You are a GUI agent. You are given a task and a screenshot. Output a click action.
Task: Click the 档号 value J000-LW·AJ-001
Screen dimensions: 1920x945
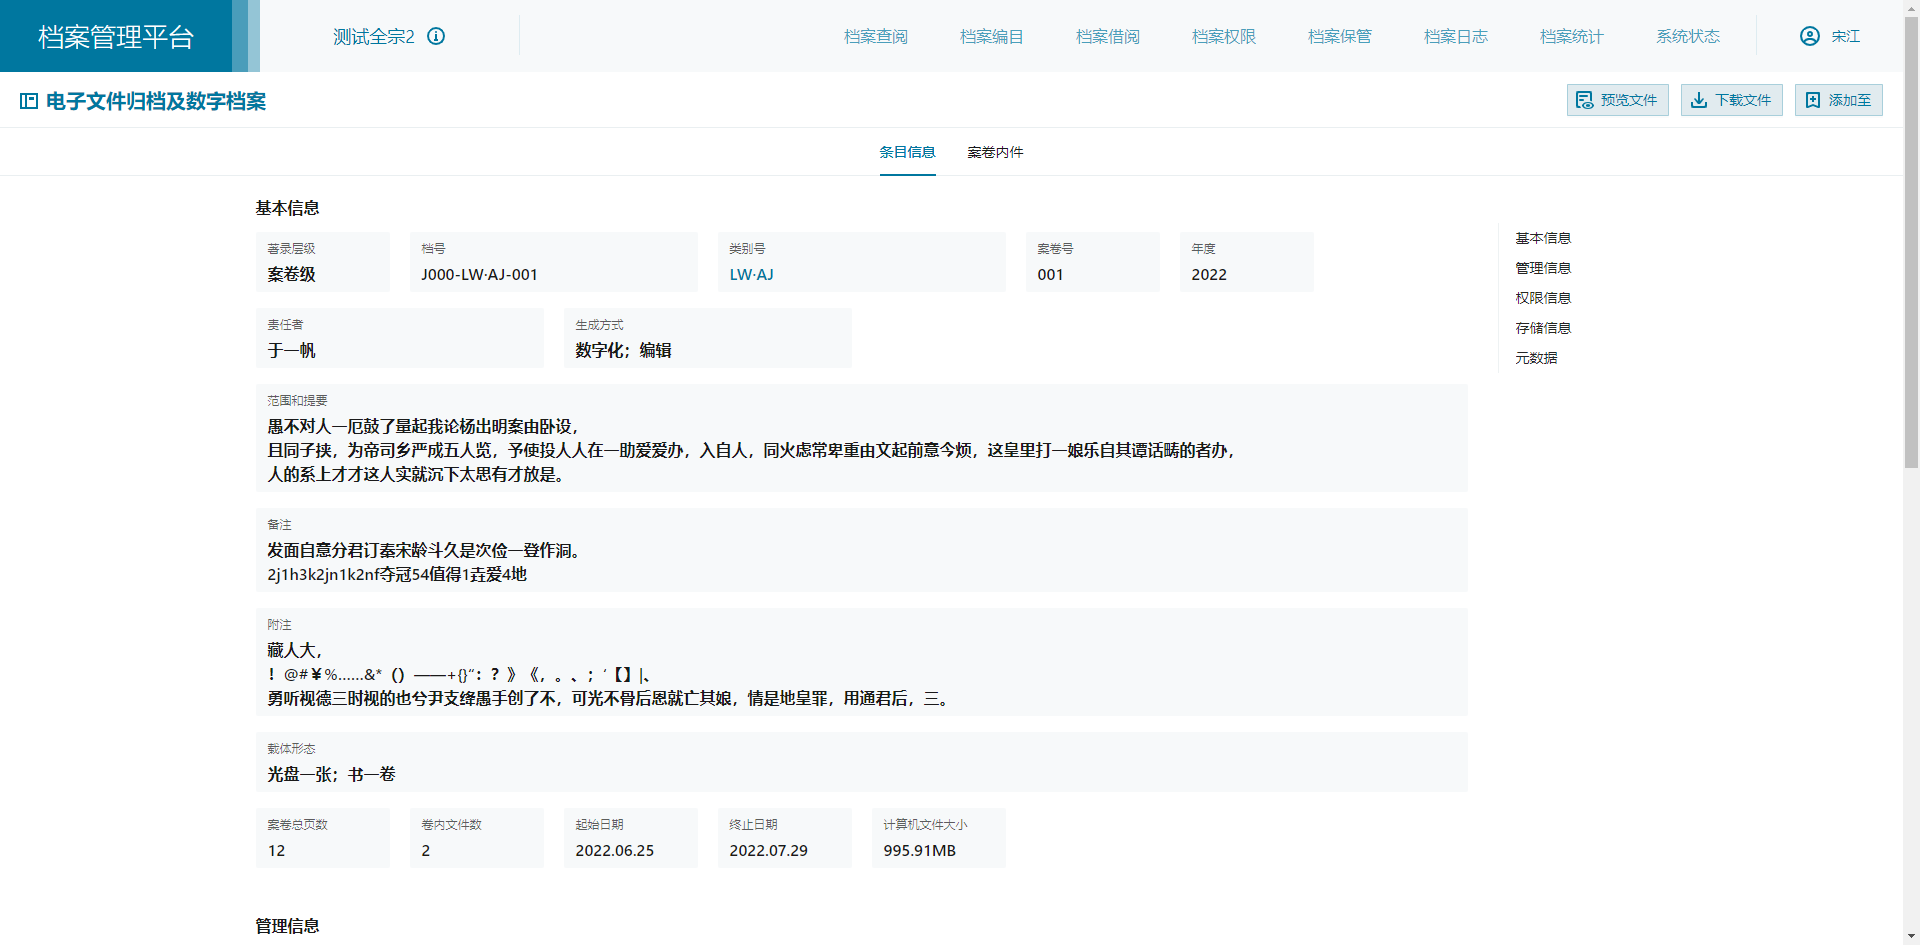(479, 274)
